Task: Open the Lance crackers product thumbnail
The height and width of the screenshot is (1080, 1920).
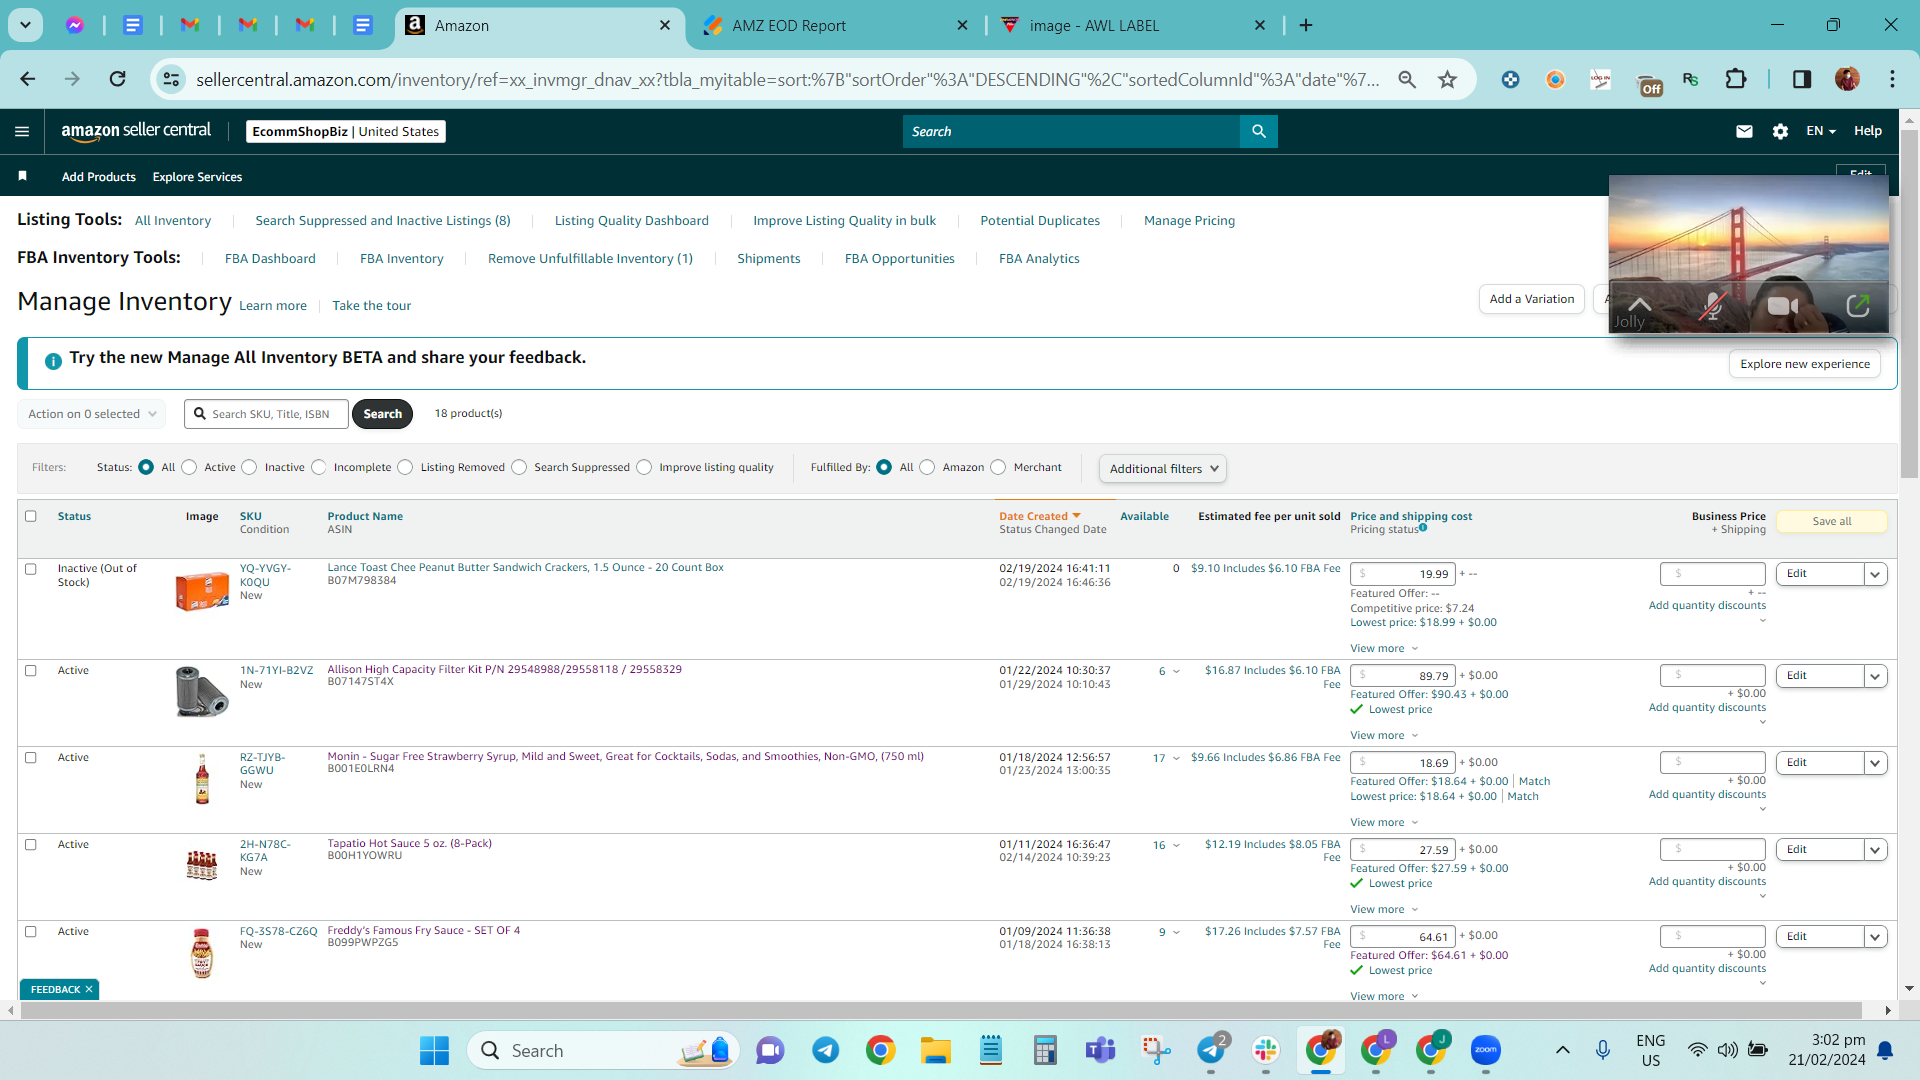Action: pyautogui.click(x=202, y=591)
